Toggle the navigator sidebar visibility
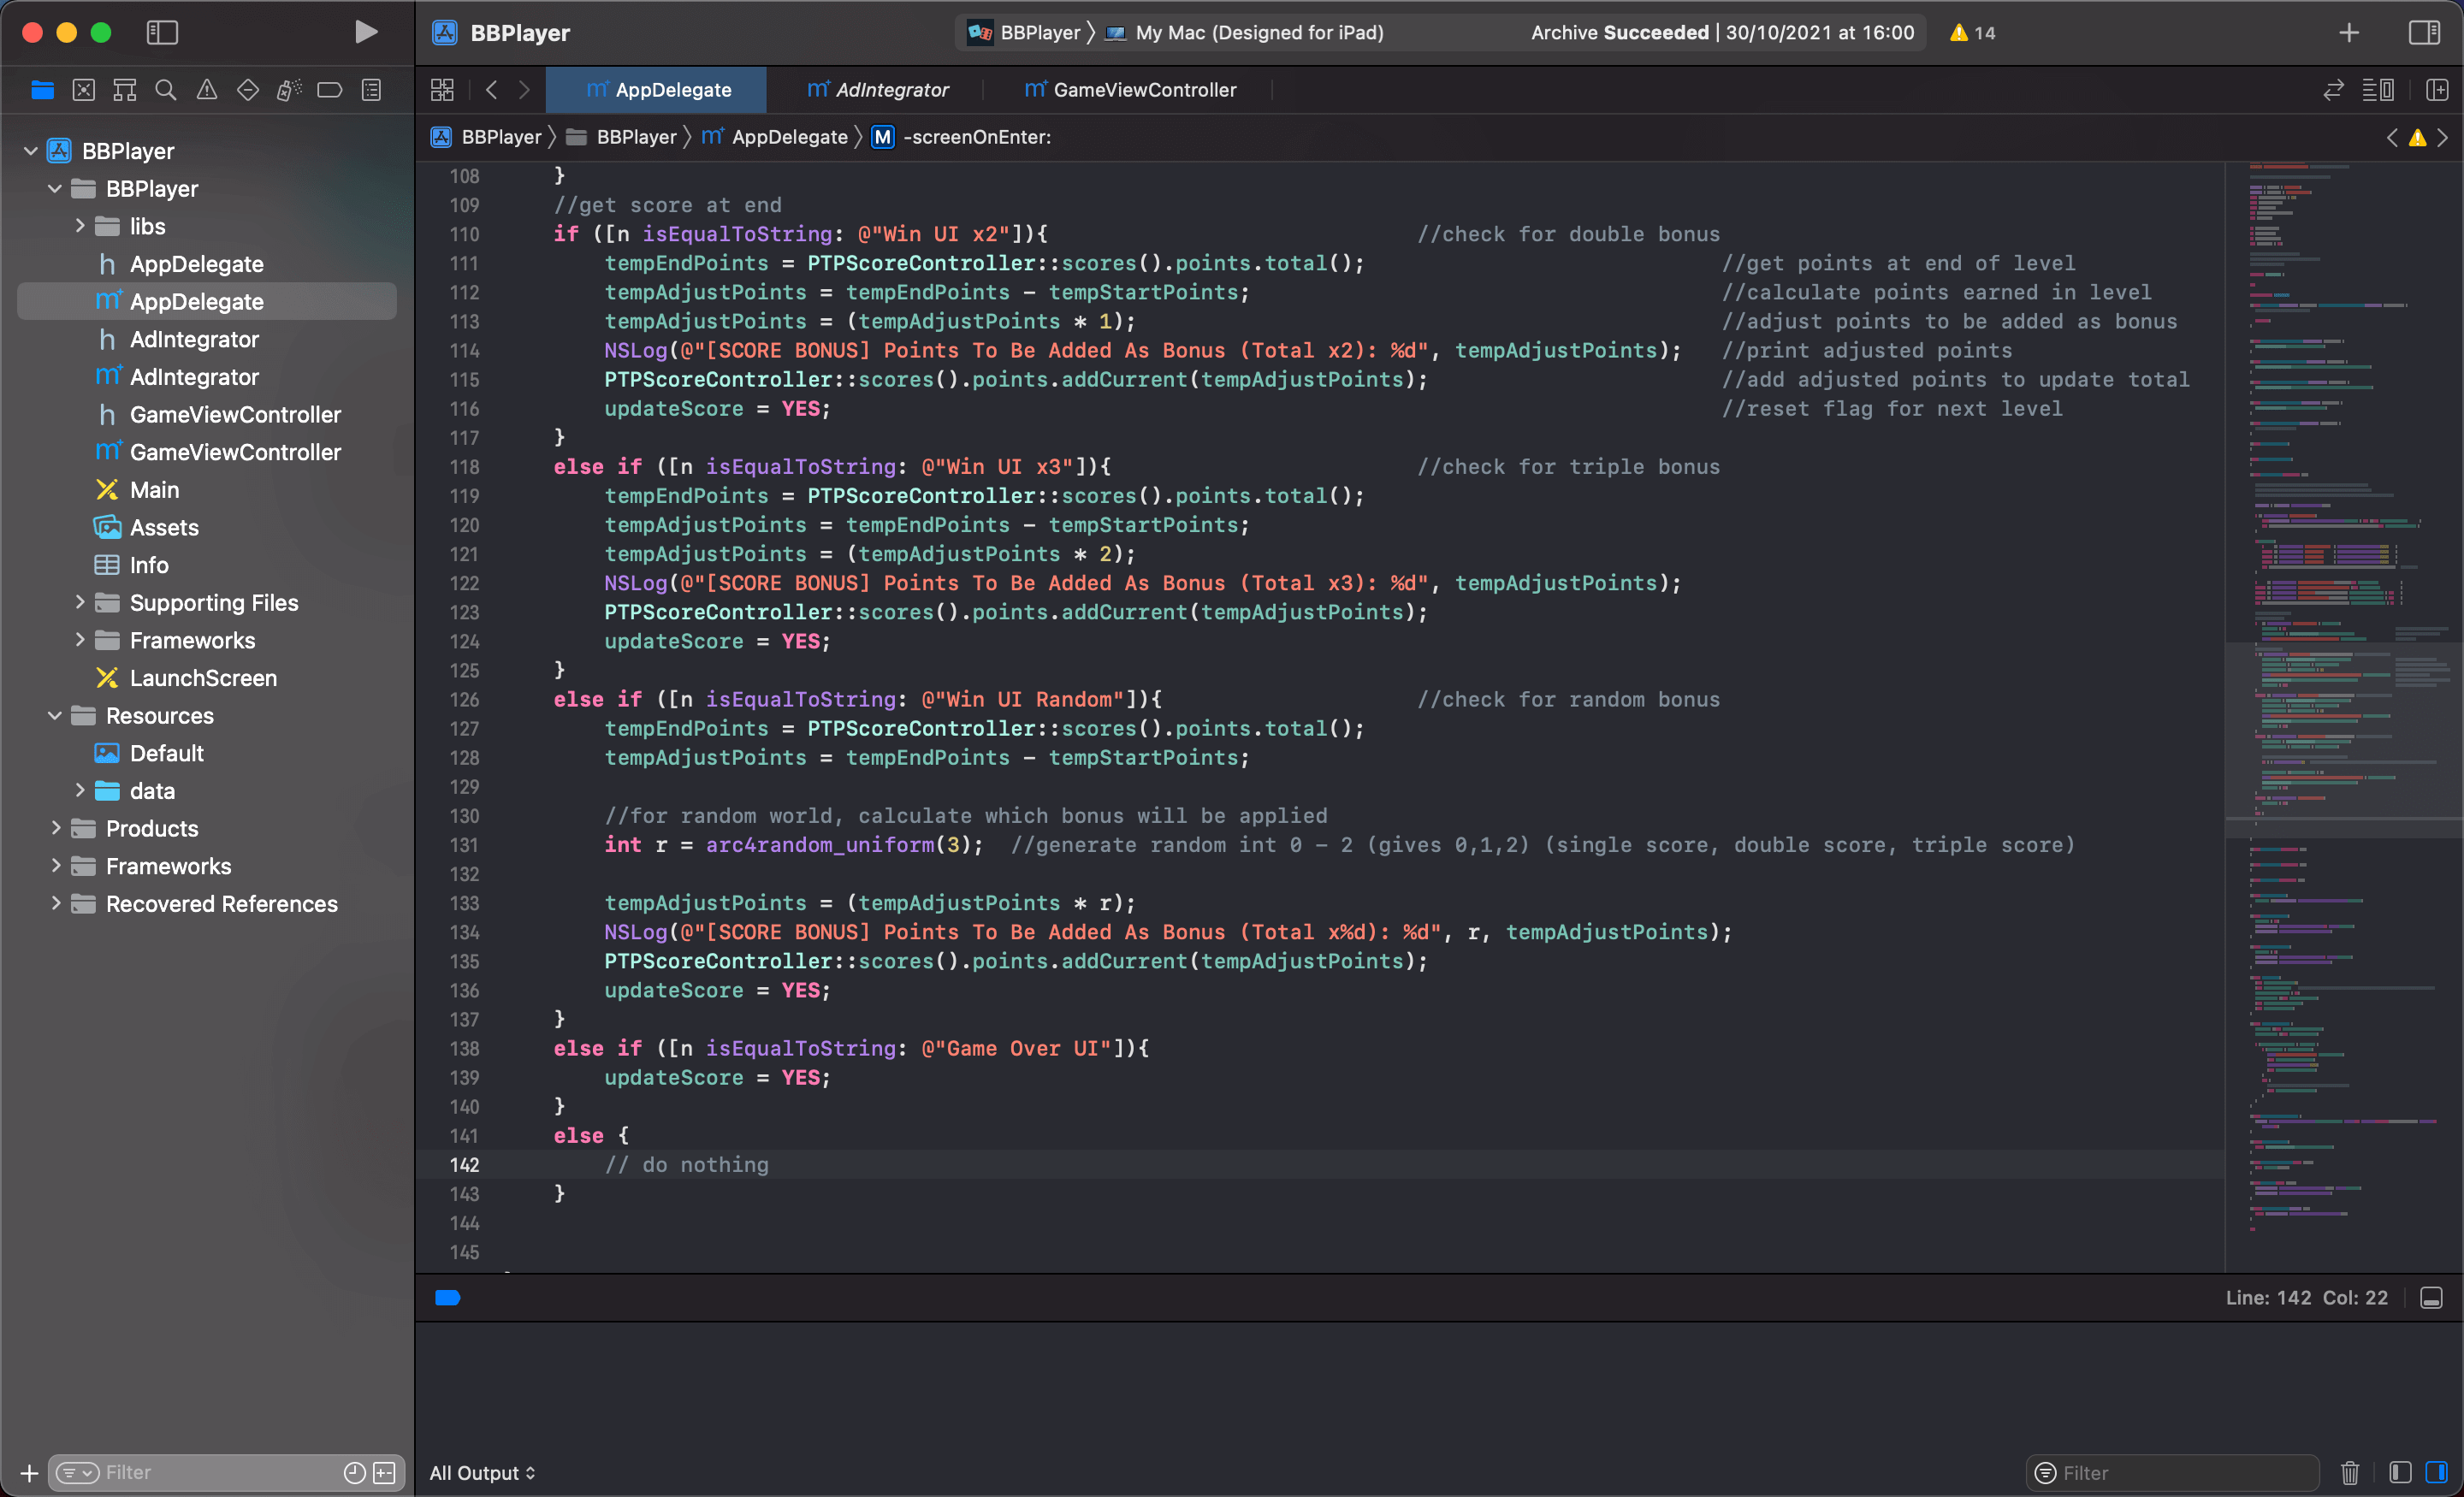 click(162, 32)
